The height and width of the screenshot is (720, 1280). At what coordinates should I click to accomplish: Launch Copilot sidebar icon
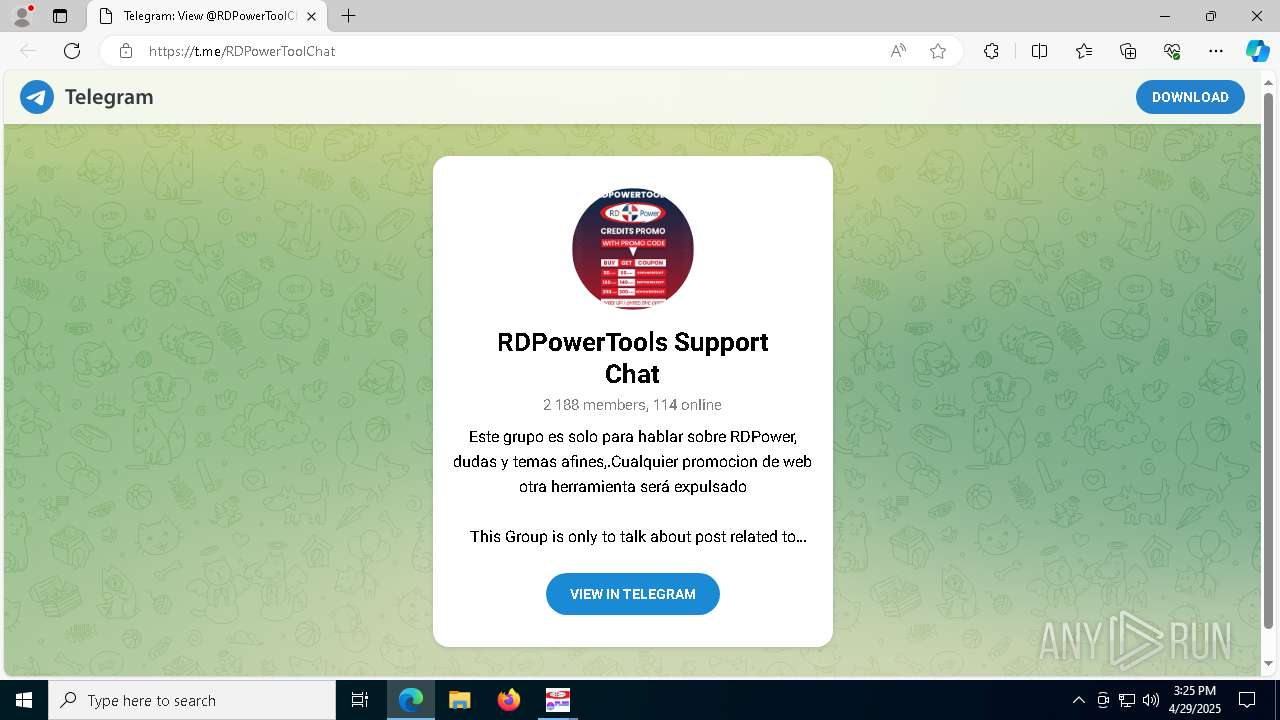pos(1257,51)
